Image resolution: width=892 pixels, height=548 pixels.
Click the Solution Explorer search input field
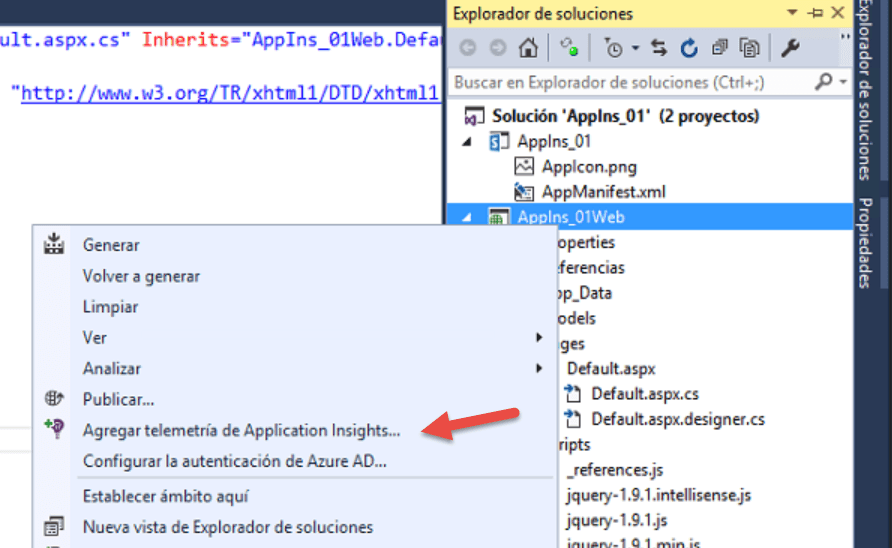[x=633, y=83]
